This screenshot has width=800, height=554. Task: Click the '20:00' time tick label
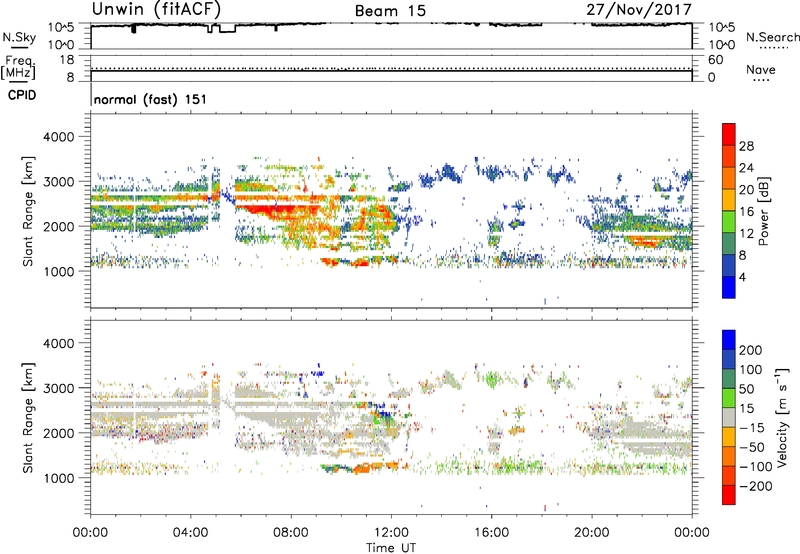[x=592, y=533]
